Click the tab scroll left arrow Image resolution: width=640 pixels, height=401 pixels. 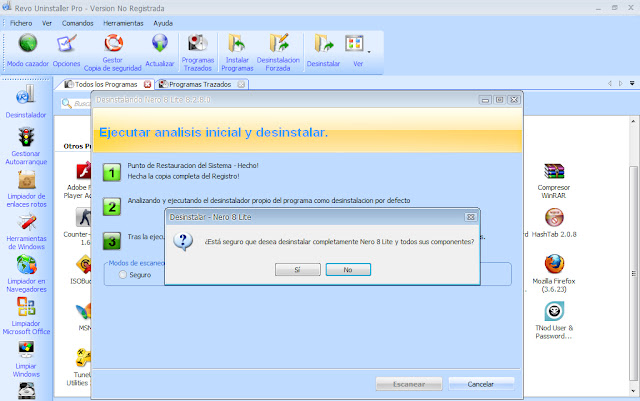[610, 83]
